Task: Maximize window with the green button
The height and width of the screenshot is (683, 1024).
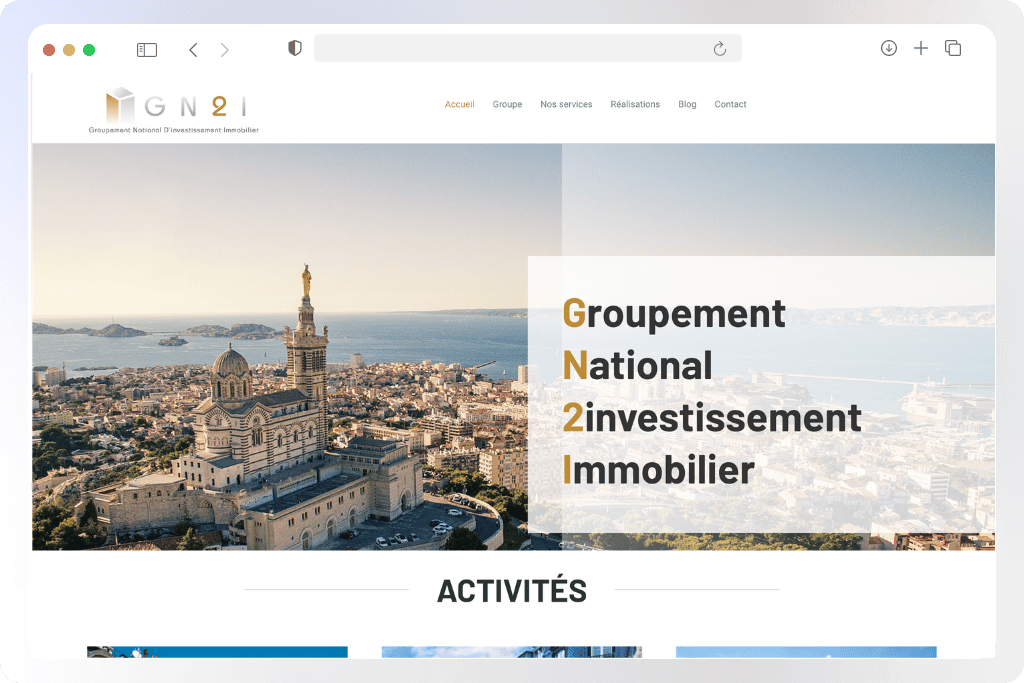Action: click(x=89, y=50)
